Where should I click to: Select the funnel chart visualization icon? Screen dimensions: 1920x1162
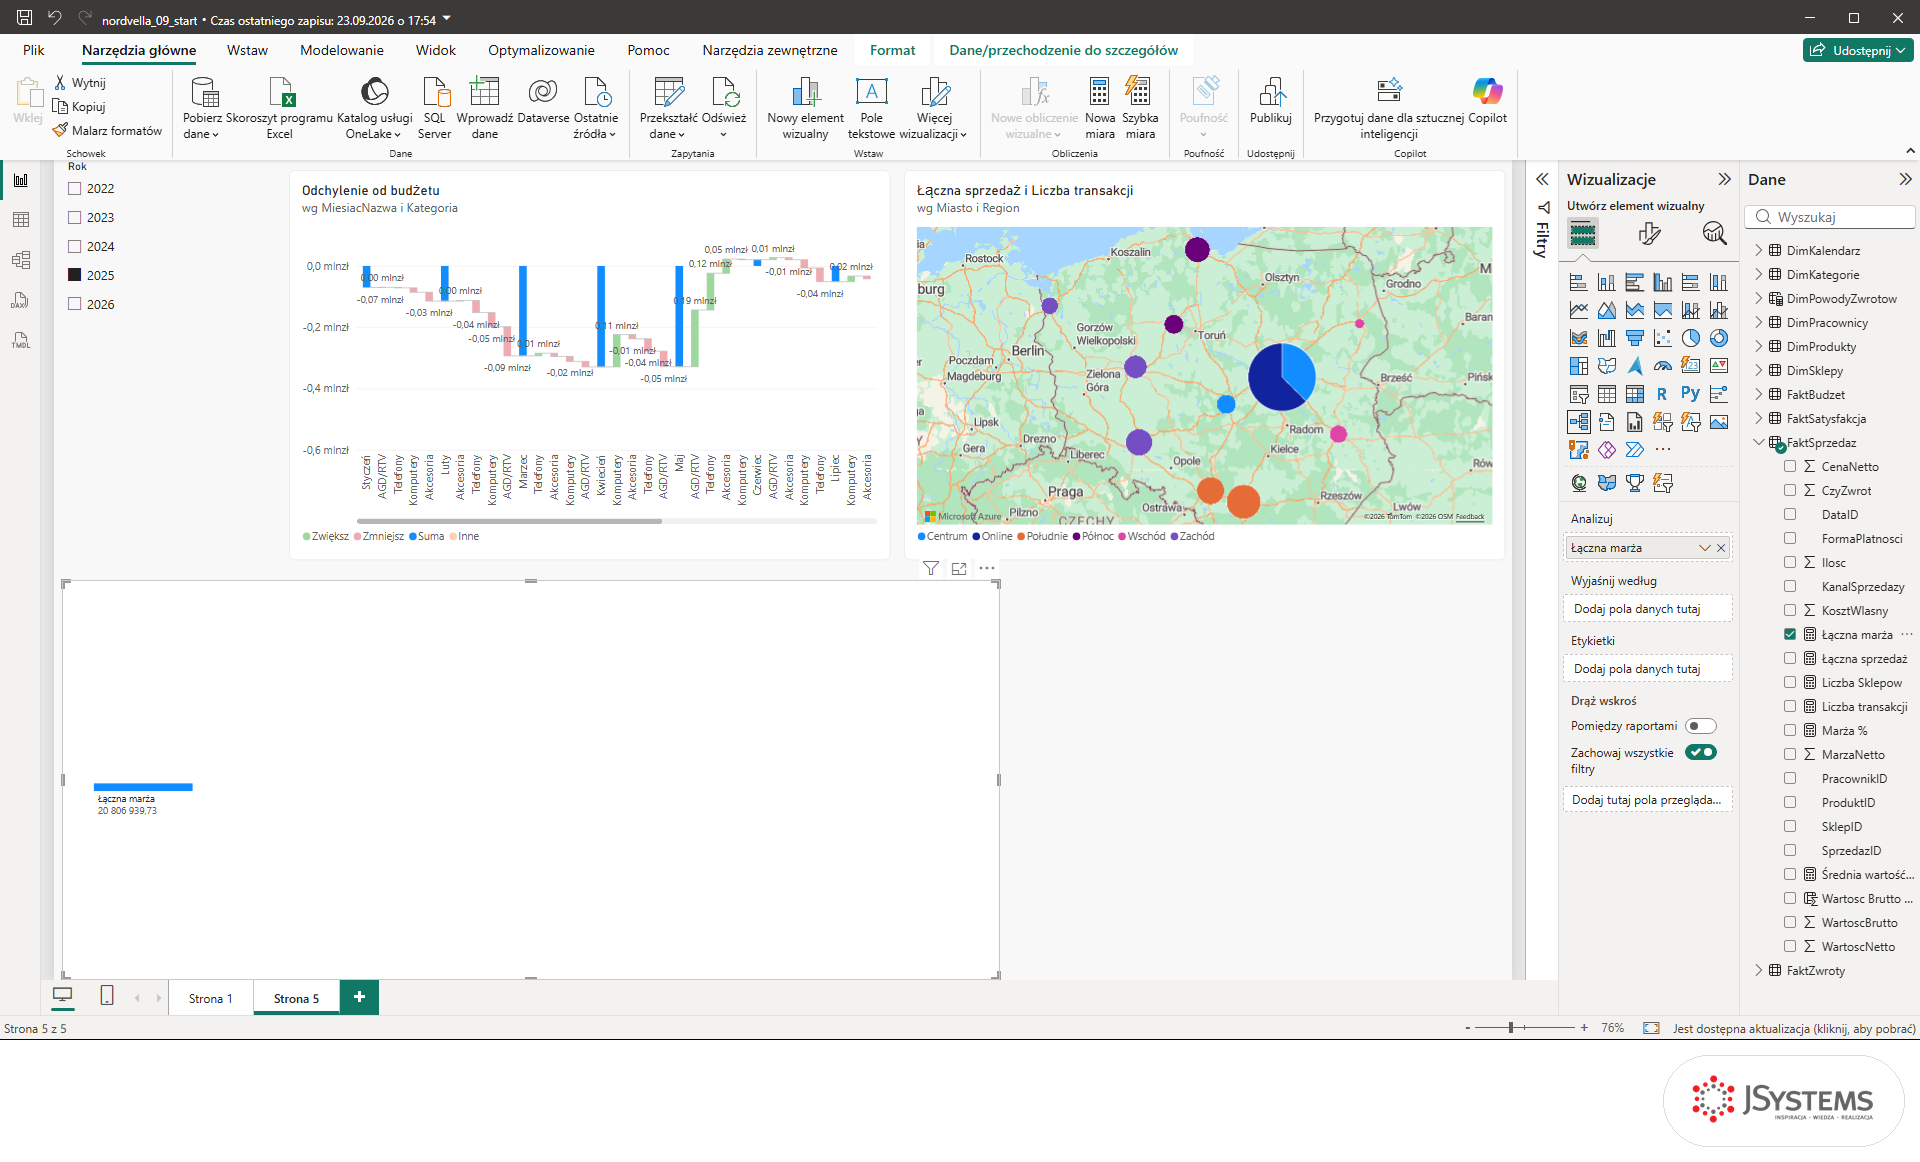pos(1634,338)
